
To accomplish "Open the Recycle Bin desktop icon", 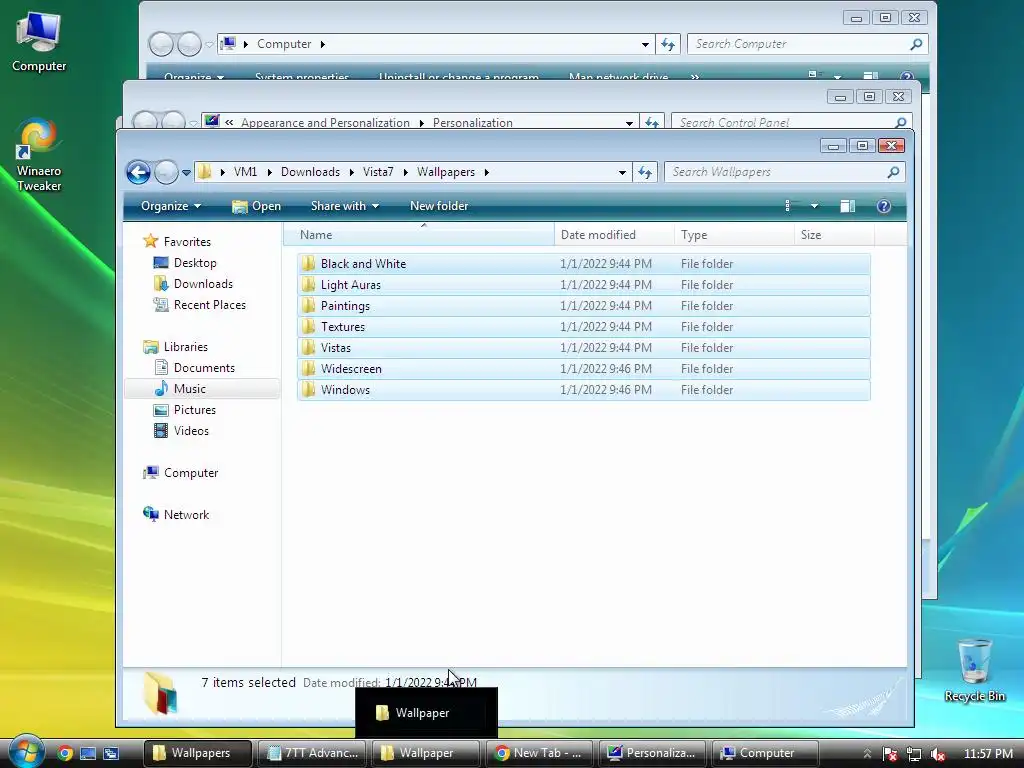I will pos(974,671).
